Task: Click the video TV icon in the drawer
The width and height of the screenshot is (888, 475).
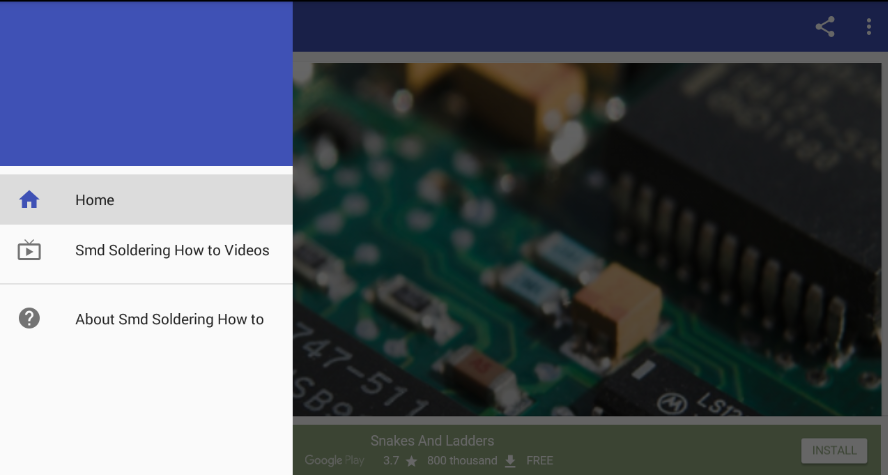Action: tap(29, 250)
